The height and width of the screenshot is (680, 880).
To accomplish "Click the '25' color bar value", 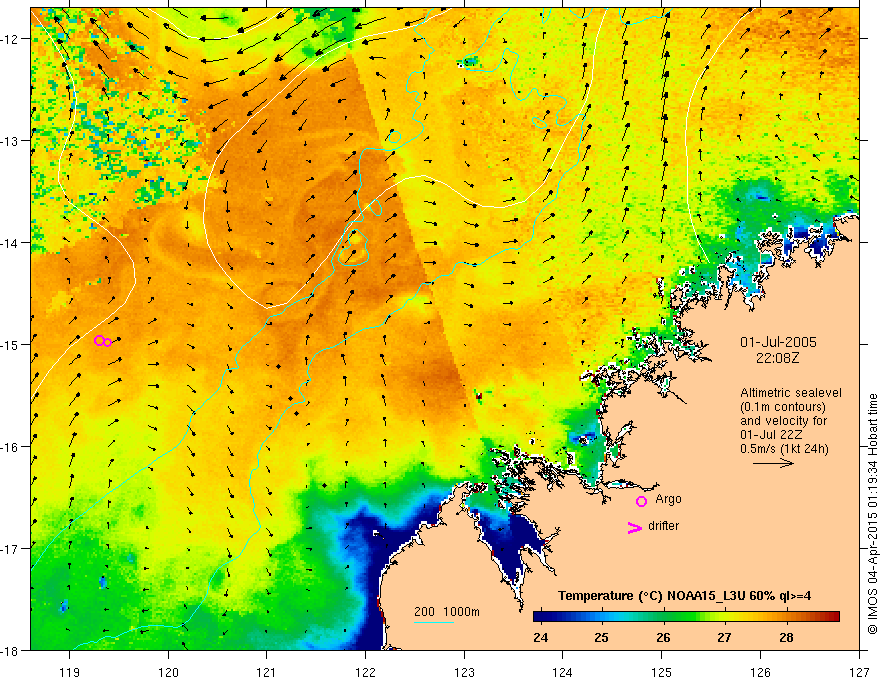I will [602, 638].
